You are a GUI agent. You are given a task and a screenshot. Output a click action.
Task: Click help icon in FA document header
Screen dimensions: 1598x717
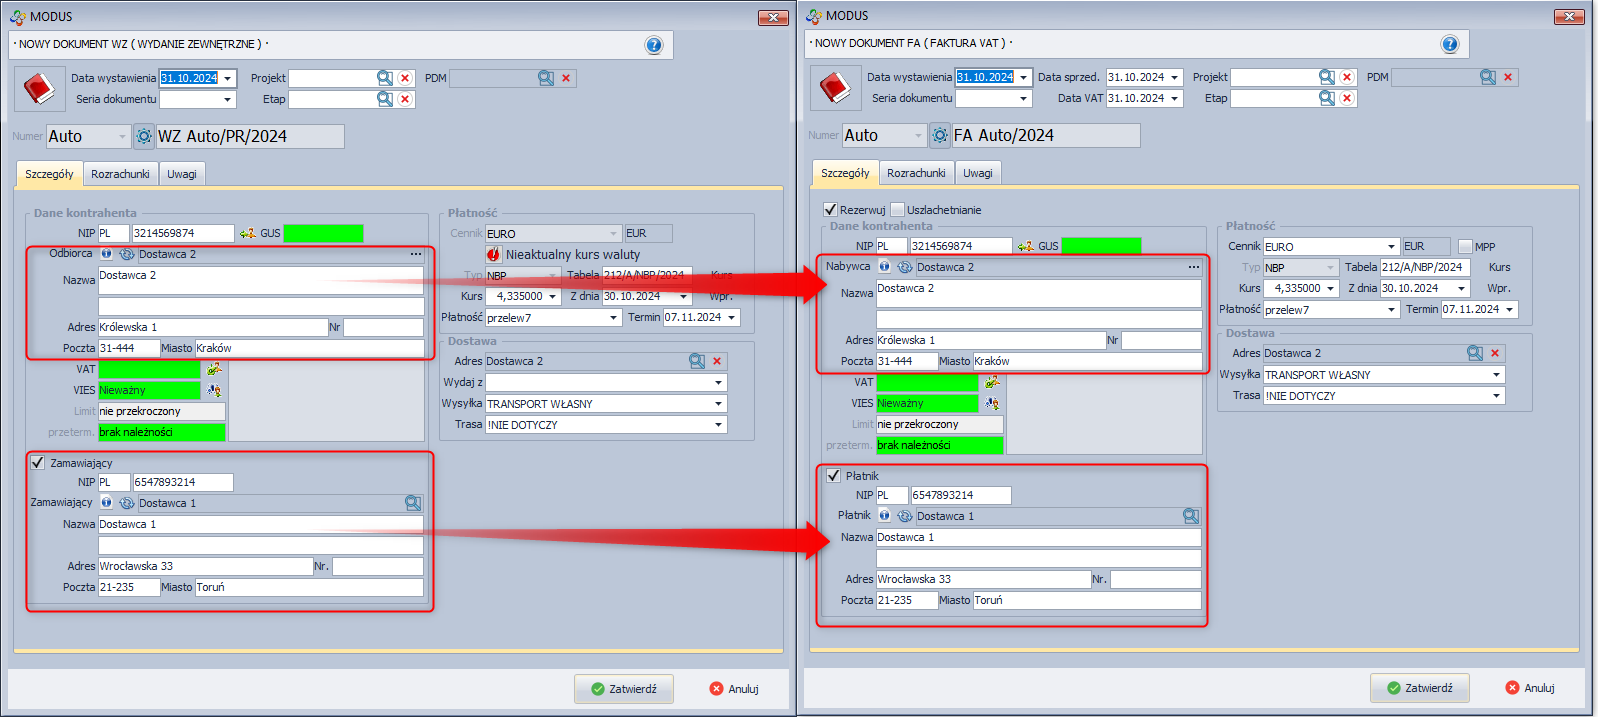1449,44
